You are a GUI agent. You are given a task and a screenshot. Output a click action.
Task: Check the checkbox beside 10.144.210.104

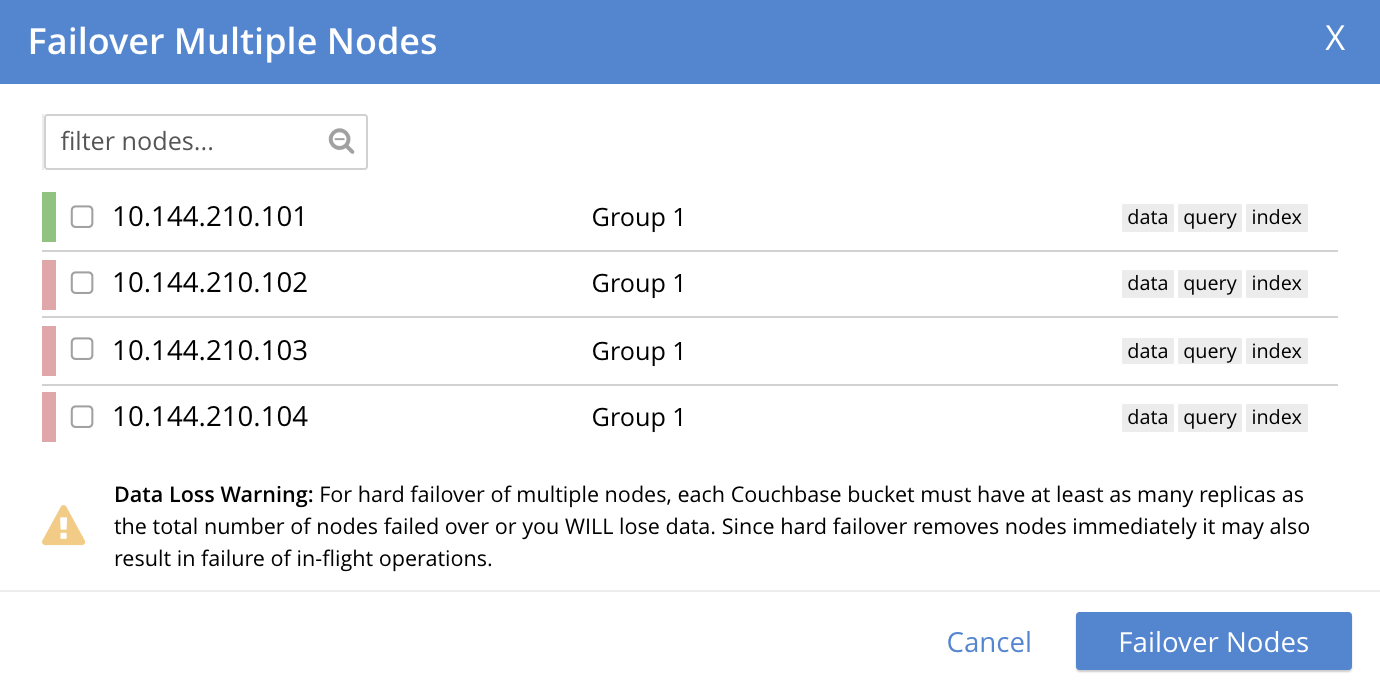[x=81, y=417]
